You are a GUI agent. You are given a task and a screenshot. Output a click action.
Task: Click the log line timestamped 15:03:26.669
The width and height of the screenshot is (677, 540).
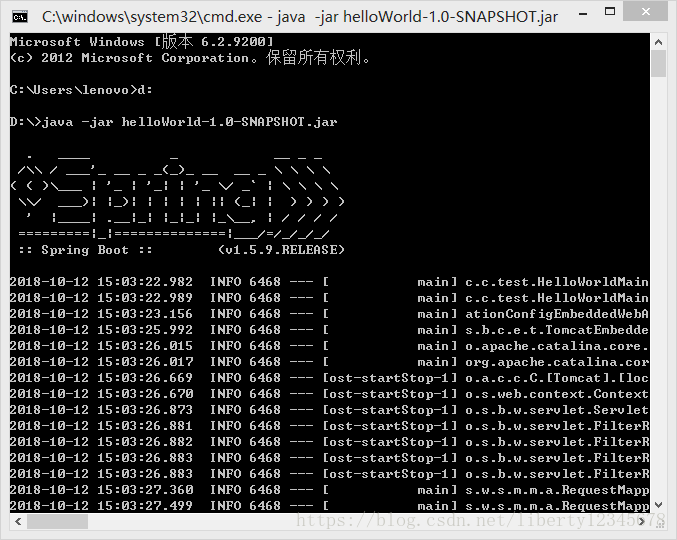click(329, 378)
